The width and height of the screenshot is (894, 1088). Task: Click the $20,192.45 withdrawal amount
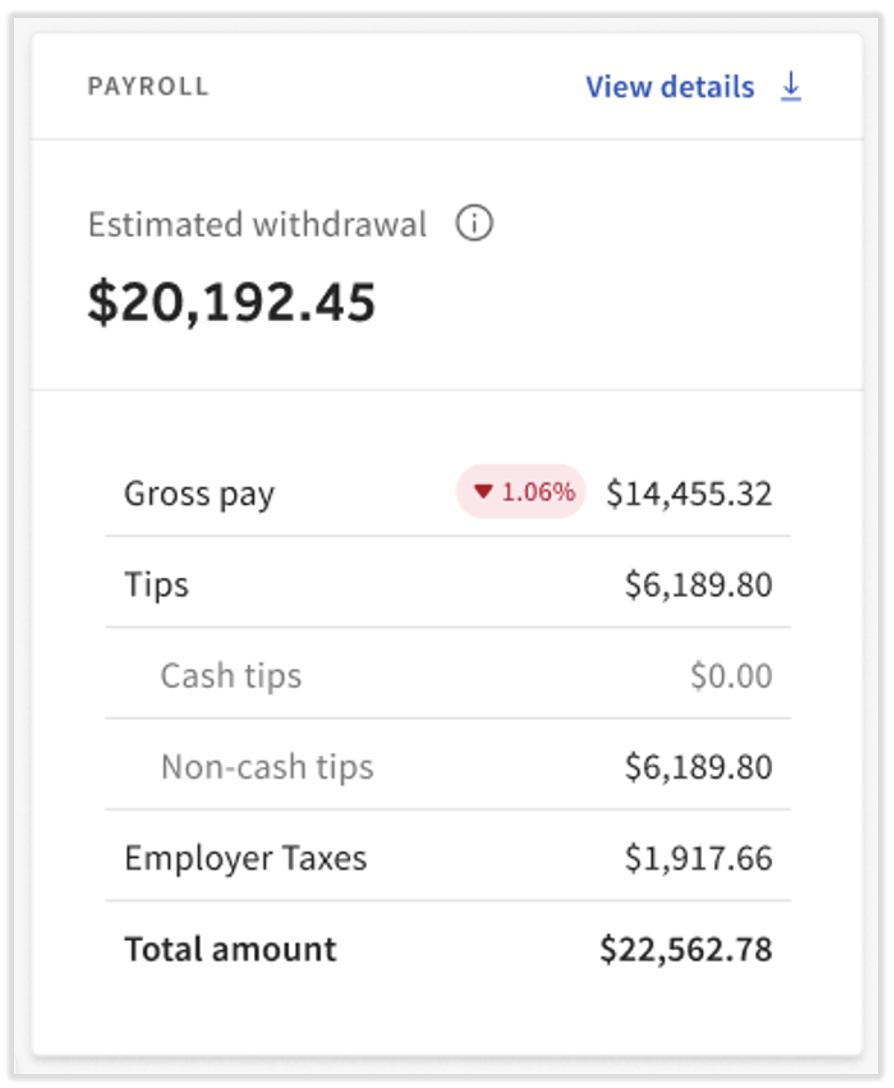(231, 302)
